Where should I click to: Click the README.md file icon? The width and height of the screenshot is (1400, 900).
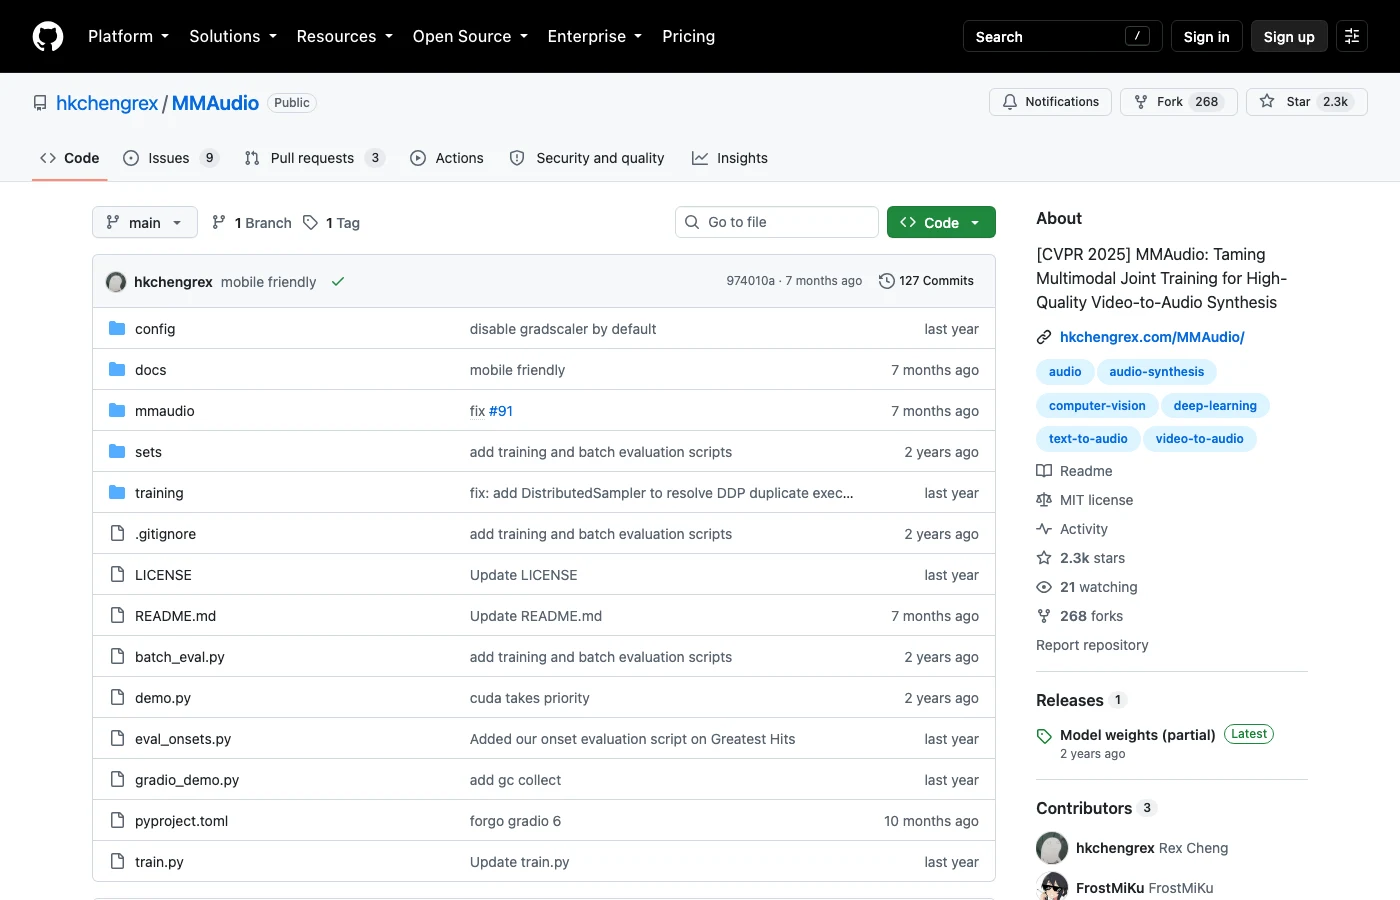[117, 616]
